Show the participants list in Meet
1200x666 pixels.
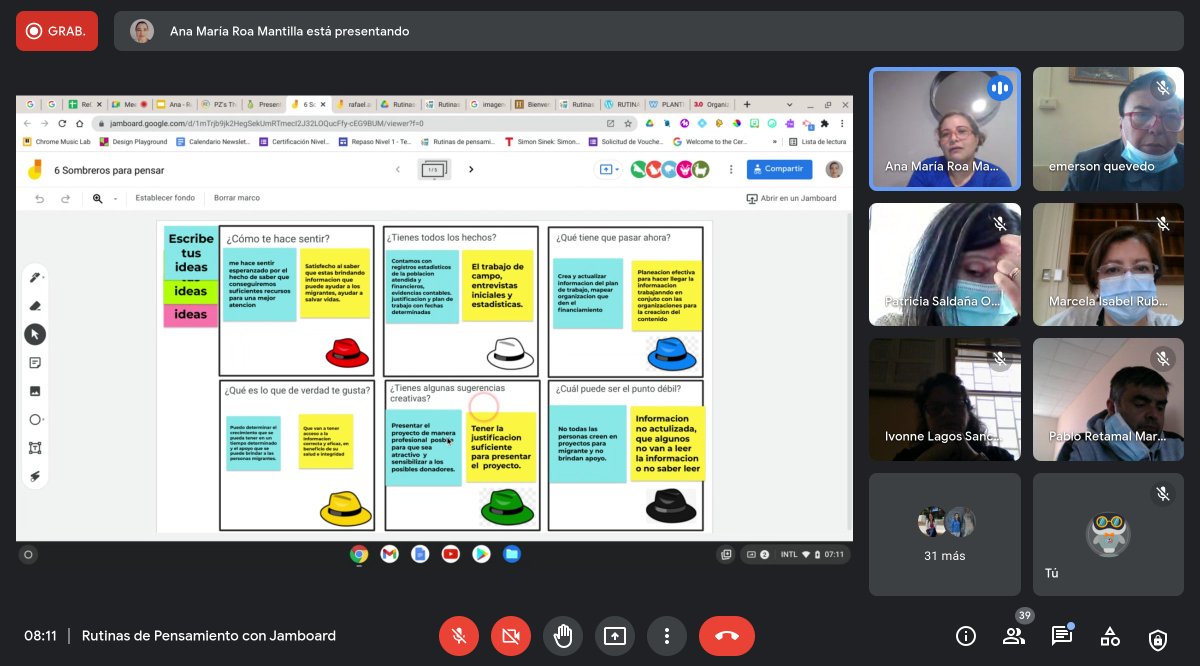tap(1014, 635)
